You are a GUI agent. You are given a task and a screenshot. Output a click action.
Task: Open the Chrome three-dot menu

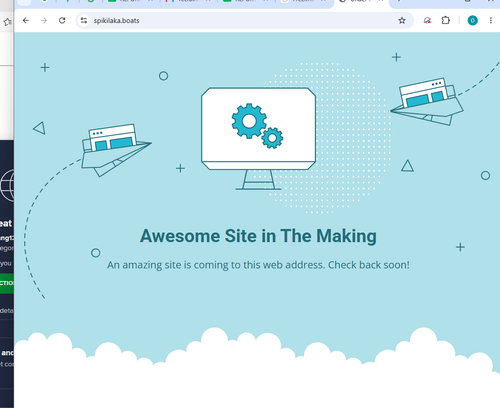491,21
